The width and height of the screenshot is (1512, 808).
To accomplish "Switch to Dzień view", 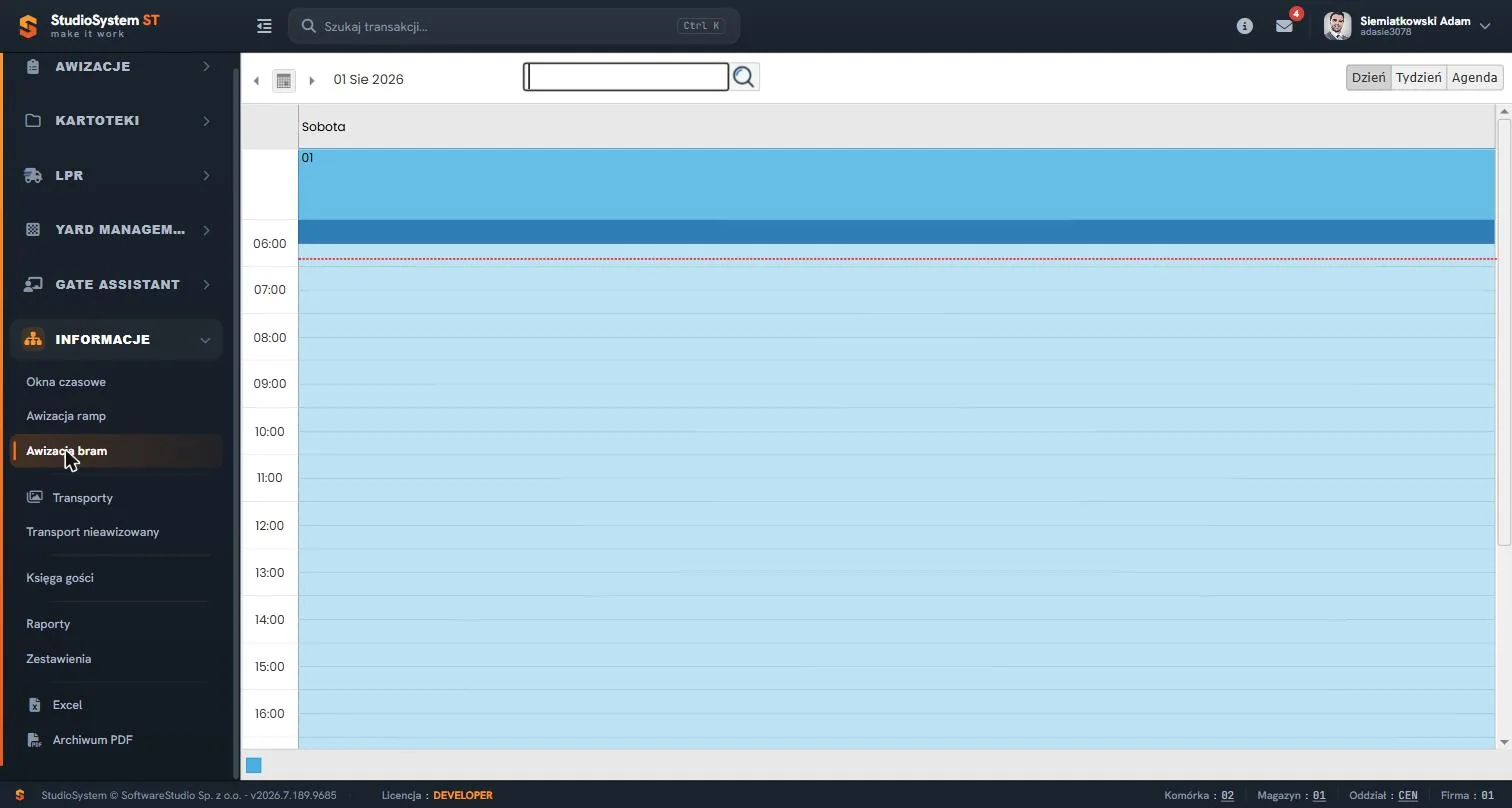I will click(1368, 77).
